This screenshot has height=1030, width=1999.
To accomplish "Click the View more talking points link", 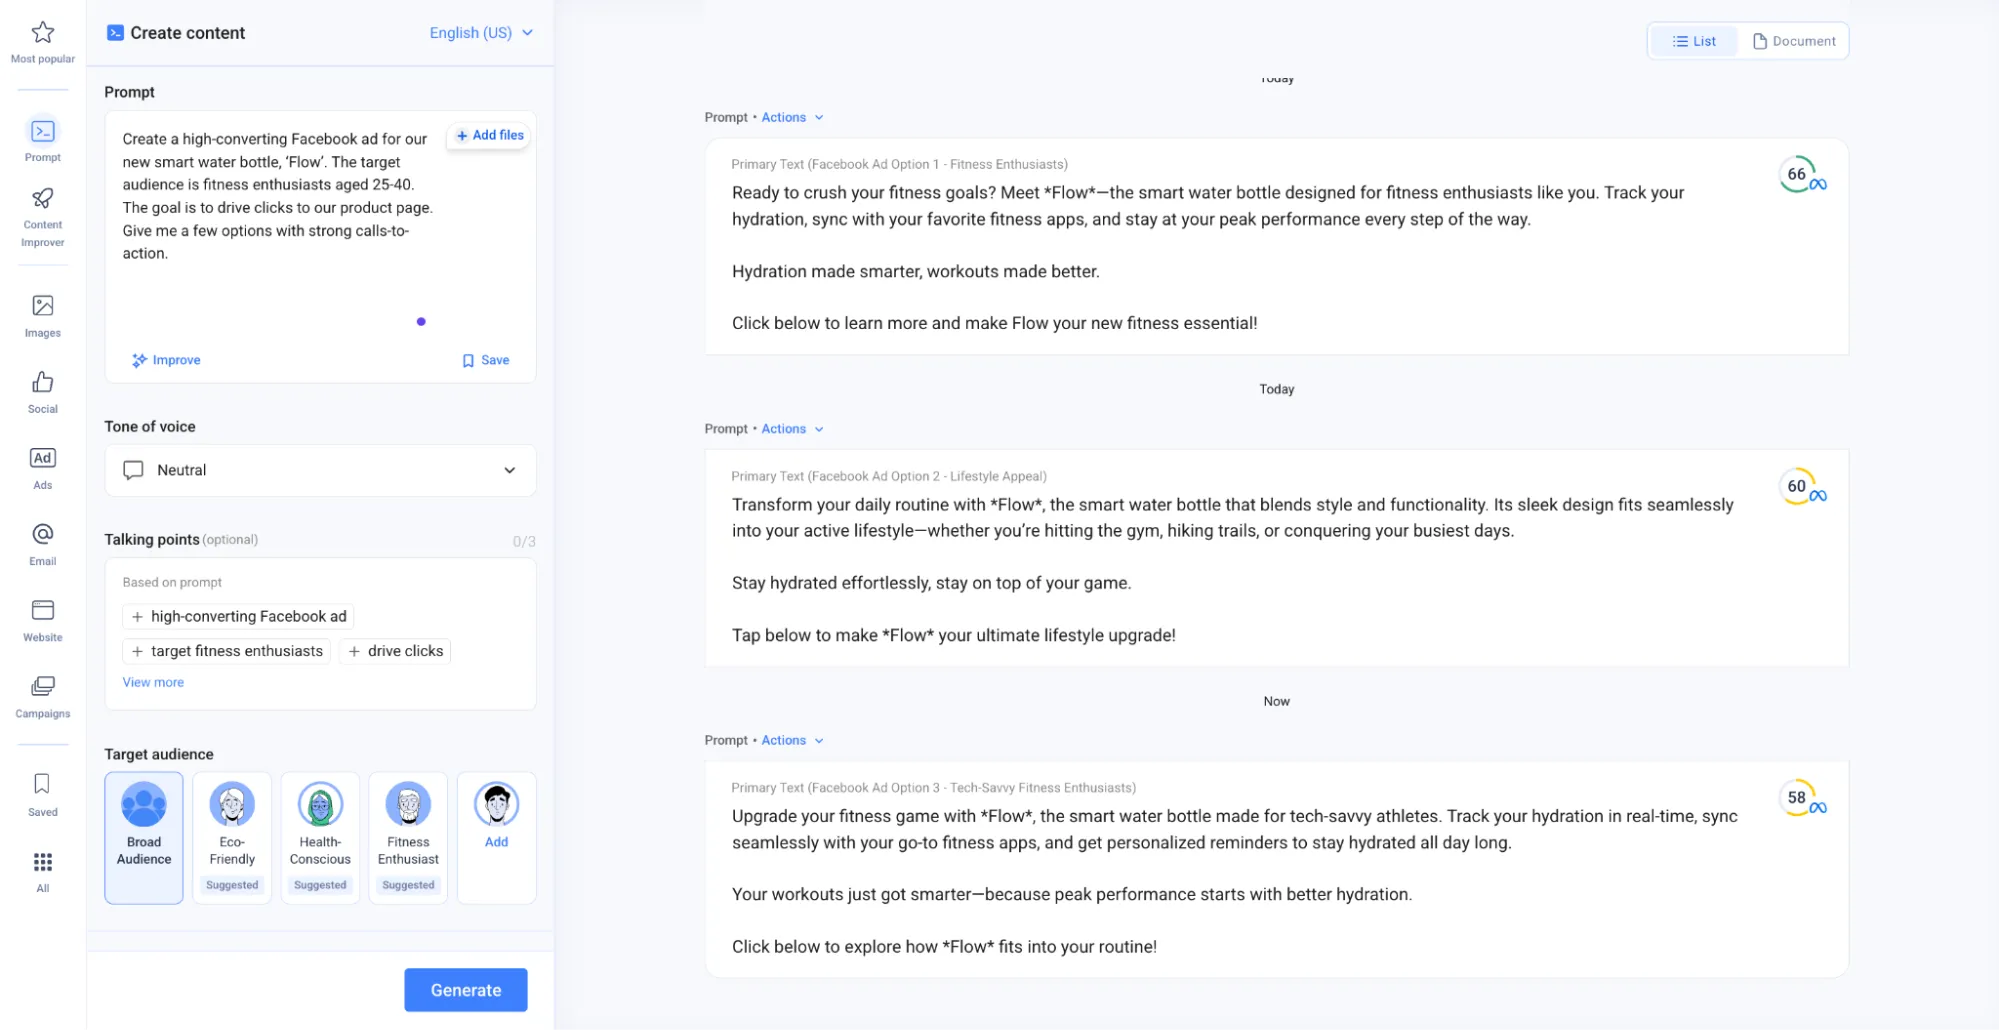I will point(153,682).
